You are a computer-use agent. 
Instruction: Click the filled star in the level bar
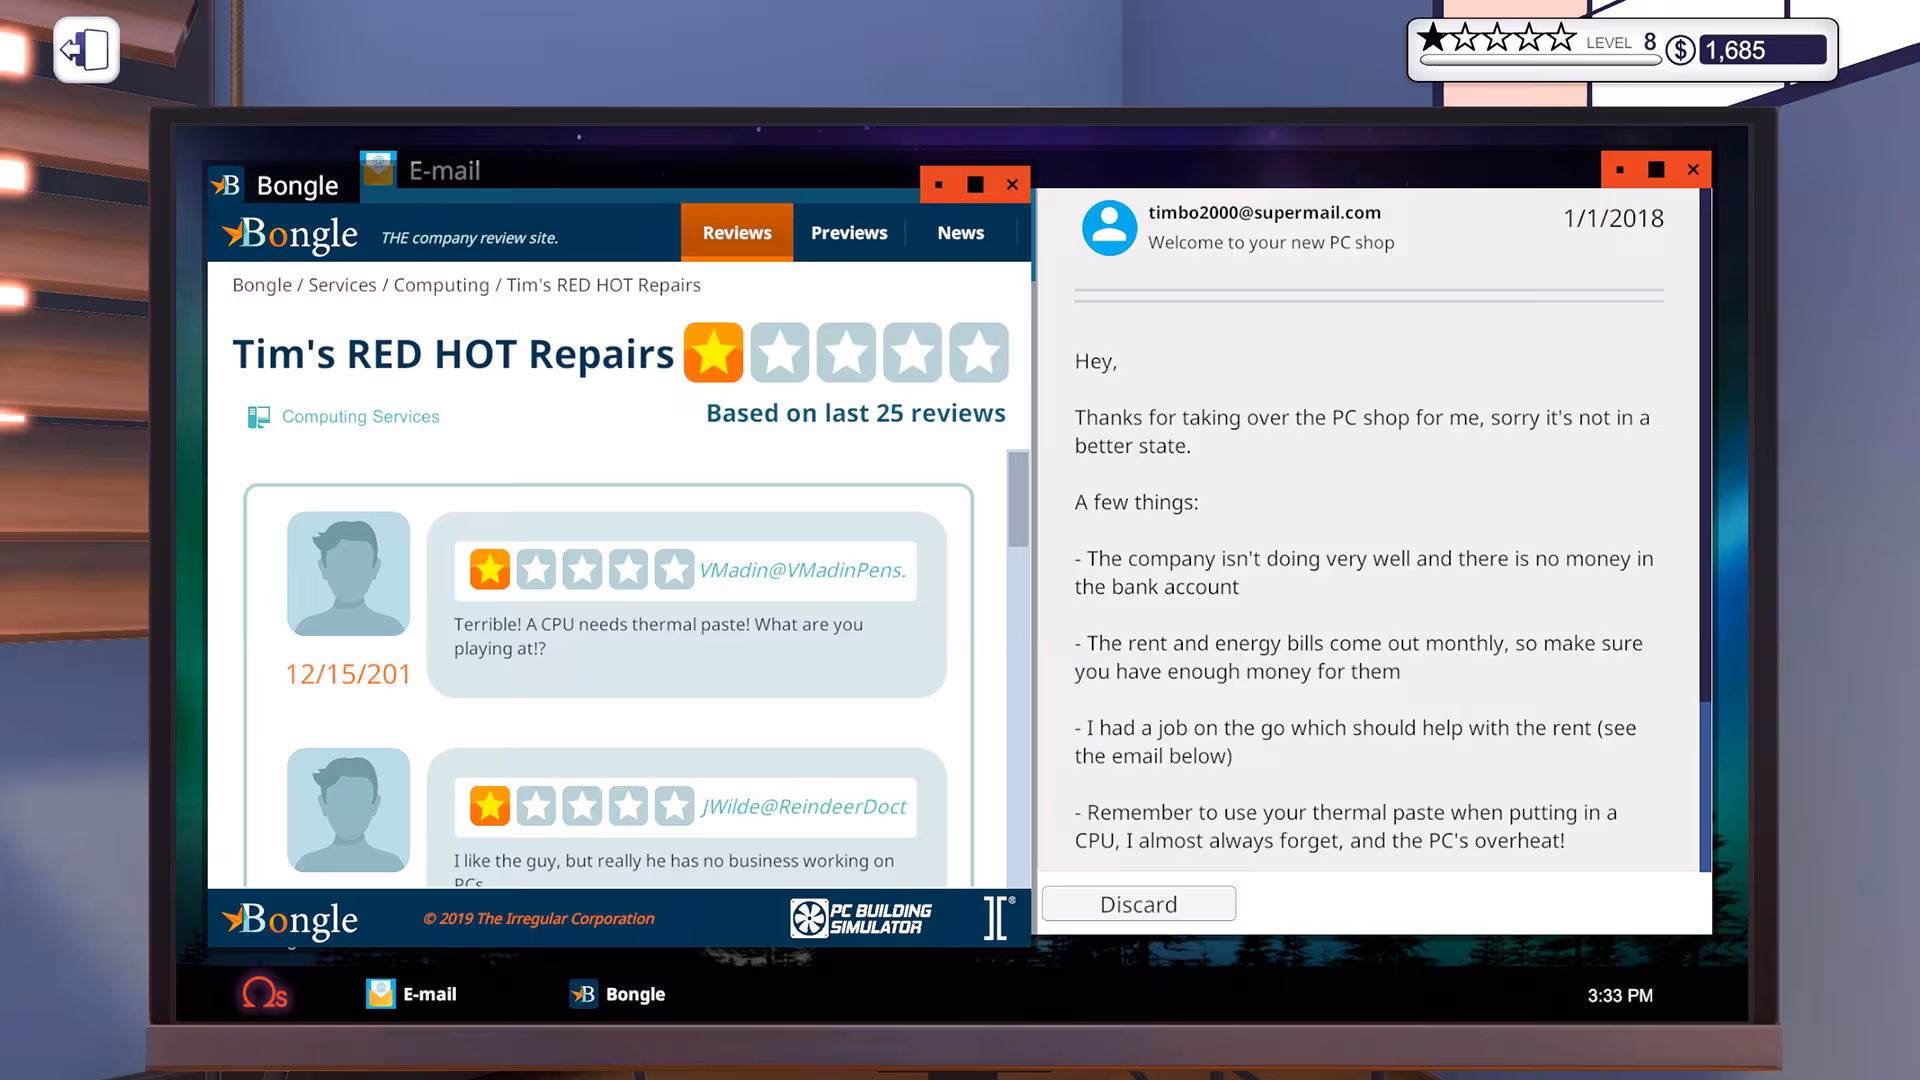(x=1432, y=38)
